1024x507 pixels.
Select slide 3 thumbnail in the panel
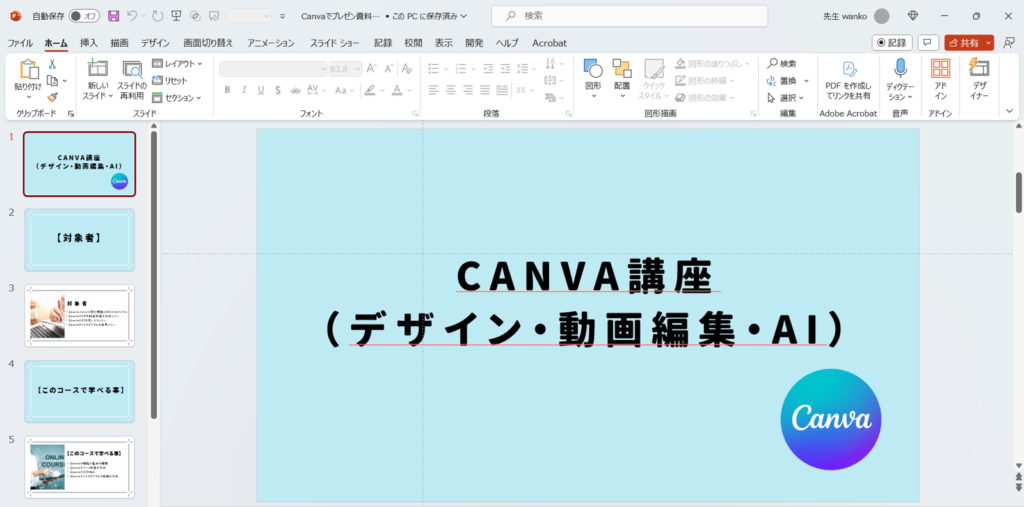coord(79,313)
